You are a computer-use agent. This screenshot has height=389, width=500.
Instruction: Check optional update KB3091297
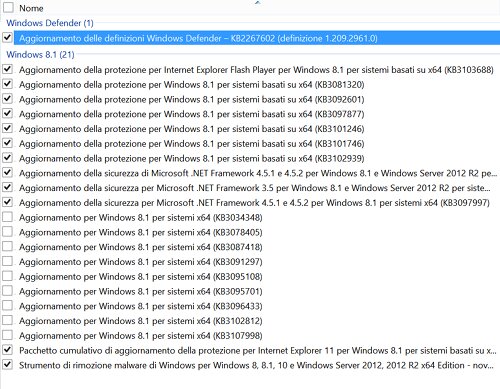[x=8, y=261]
